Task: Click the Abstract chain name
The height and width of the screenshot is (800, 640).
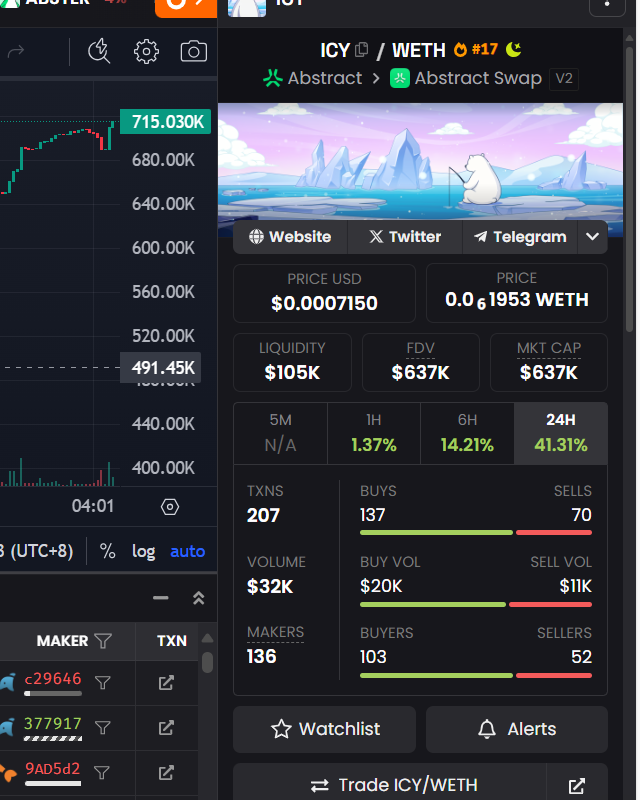Action: click(x=325, y=78)
